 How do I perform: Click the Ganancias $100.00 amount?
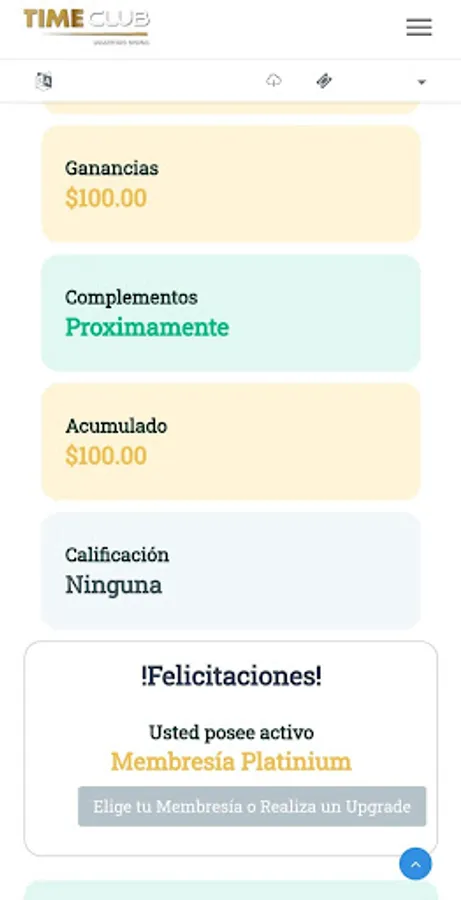(x=106, y=198)
